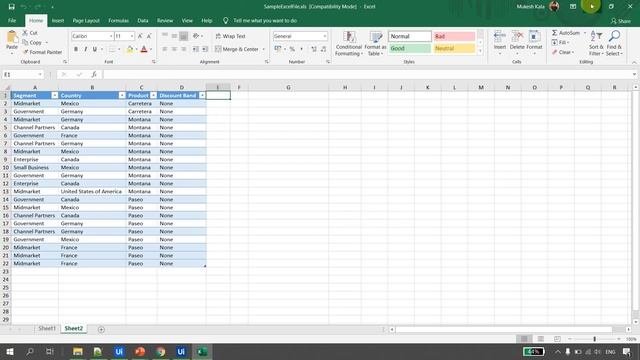Open Format as Table gallery
Screen dimensions: 640x360
tap(375, 43)
